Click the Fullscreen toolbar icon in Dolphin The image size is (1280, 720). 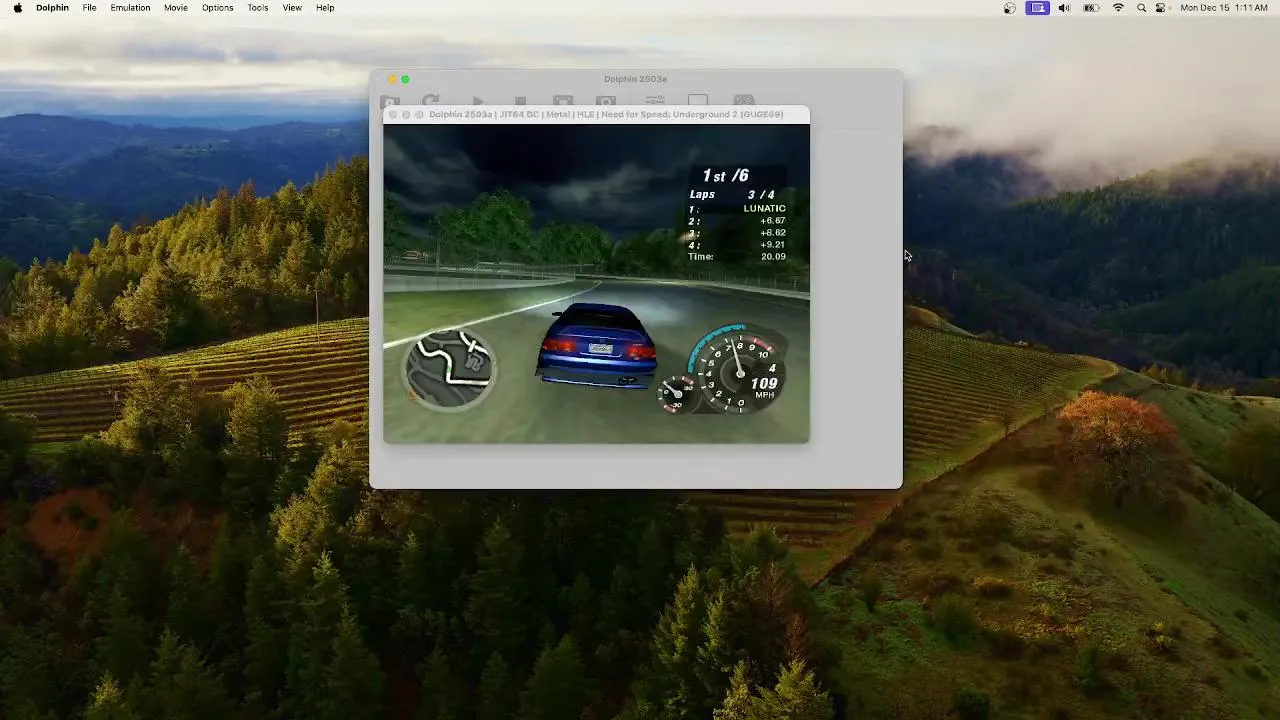(x=563, y=101)
